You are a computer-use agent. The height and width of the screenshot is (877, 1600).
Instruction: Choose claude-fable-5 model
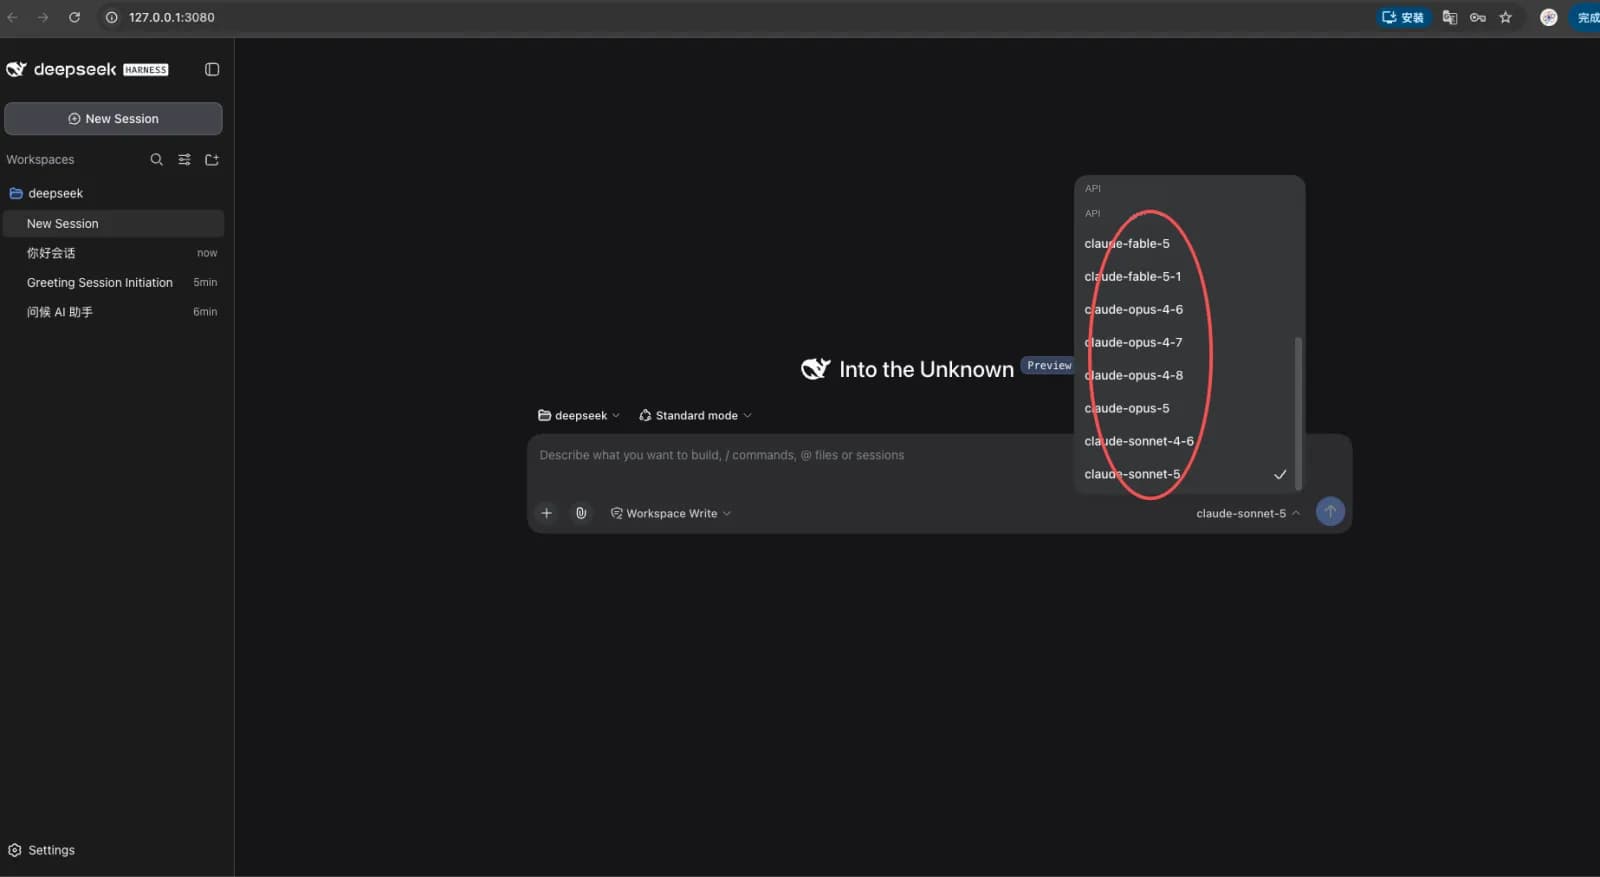pos(1186,243)
